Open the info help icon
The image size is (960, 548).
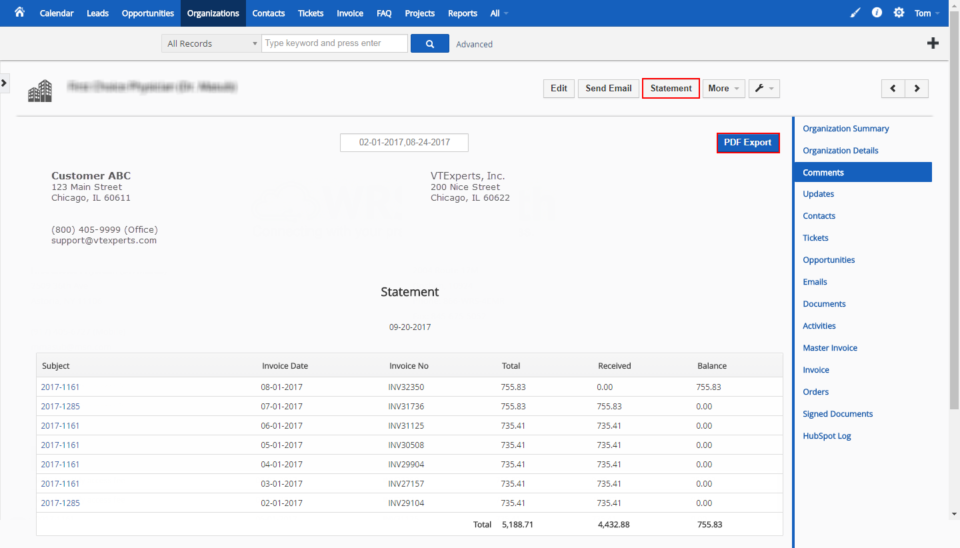click(x=877, y=12)
